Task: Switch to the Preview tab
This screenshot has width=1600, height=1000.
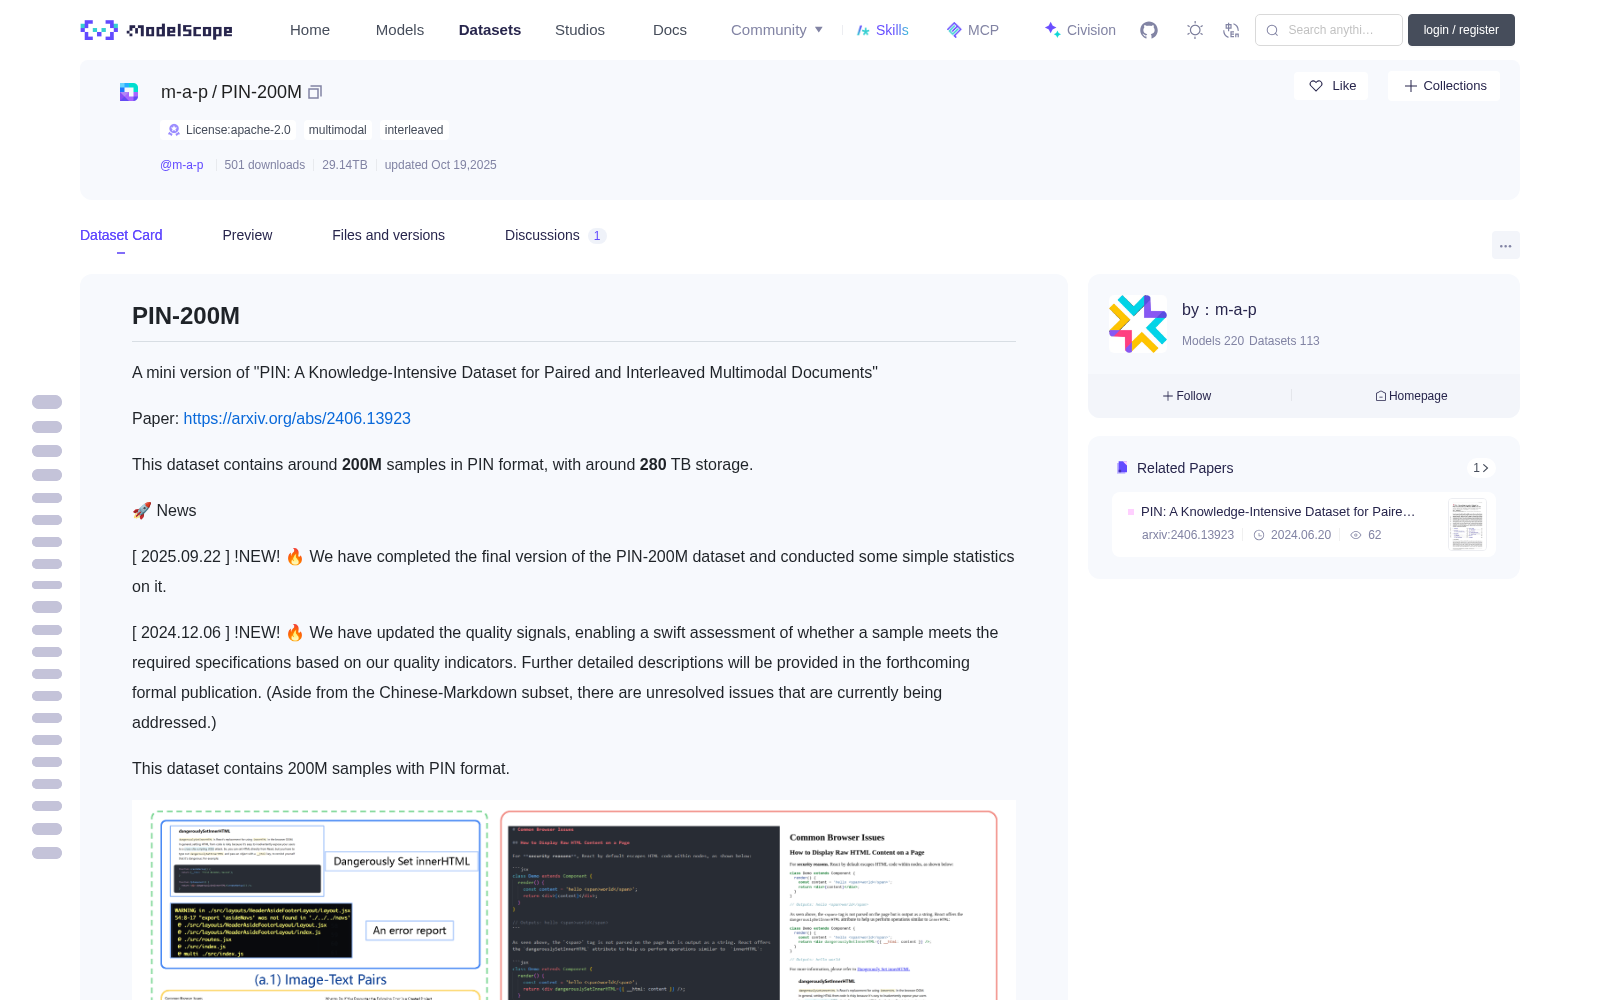Action: click(x=247, y=235)
